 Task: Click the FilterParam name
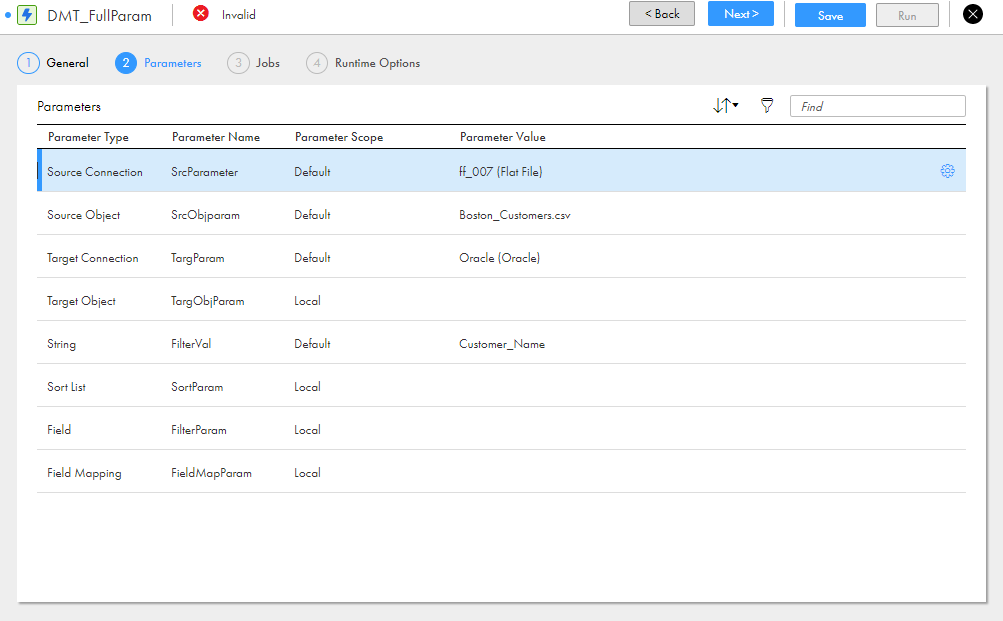tap(198, 430)
